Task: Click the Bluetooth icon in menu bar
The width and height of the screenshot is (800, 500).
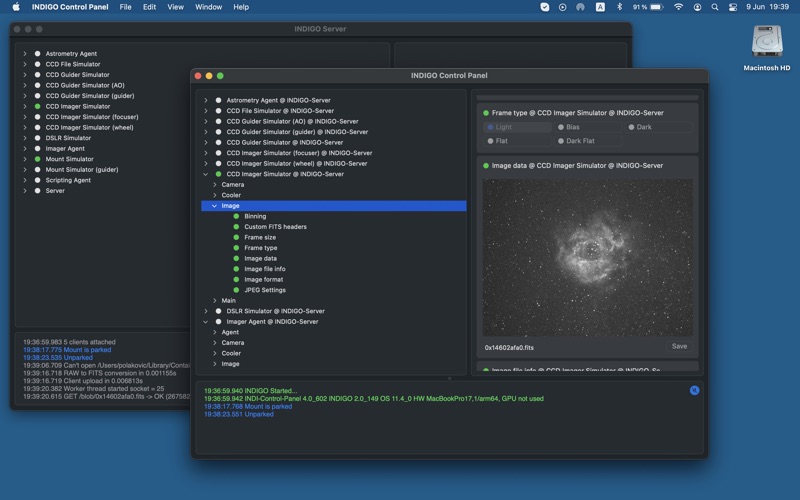Action: tap(619, 7)
